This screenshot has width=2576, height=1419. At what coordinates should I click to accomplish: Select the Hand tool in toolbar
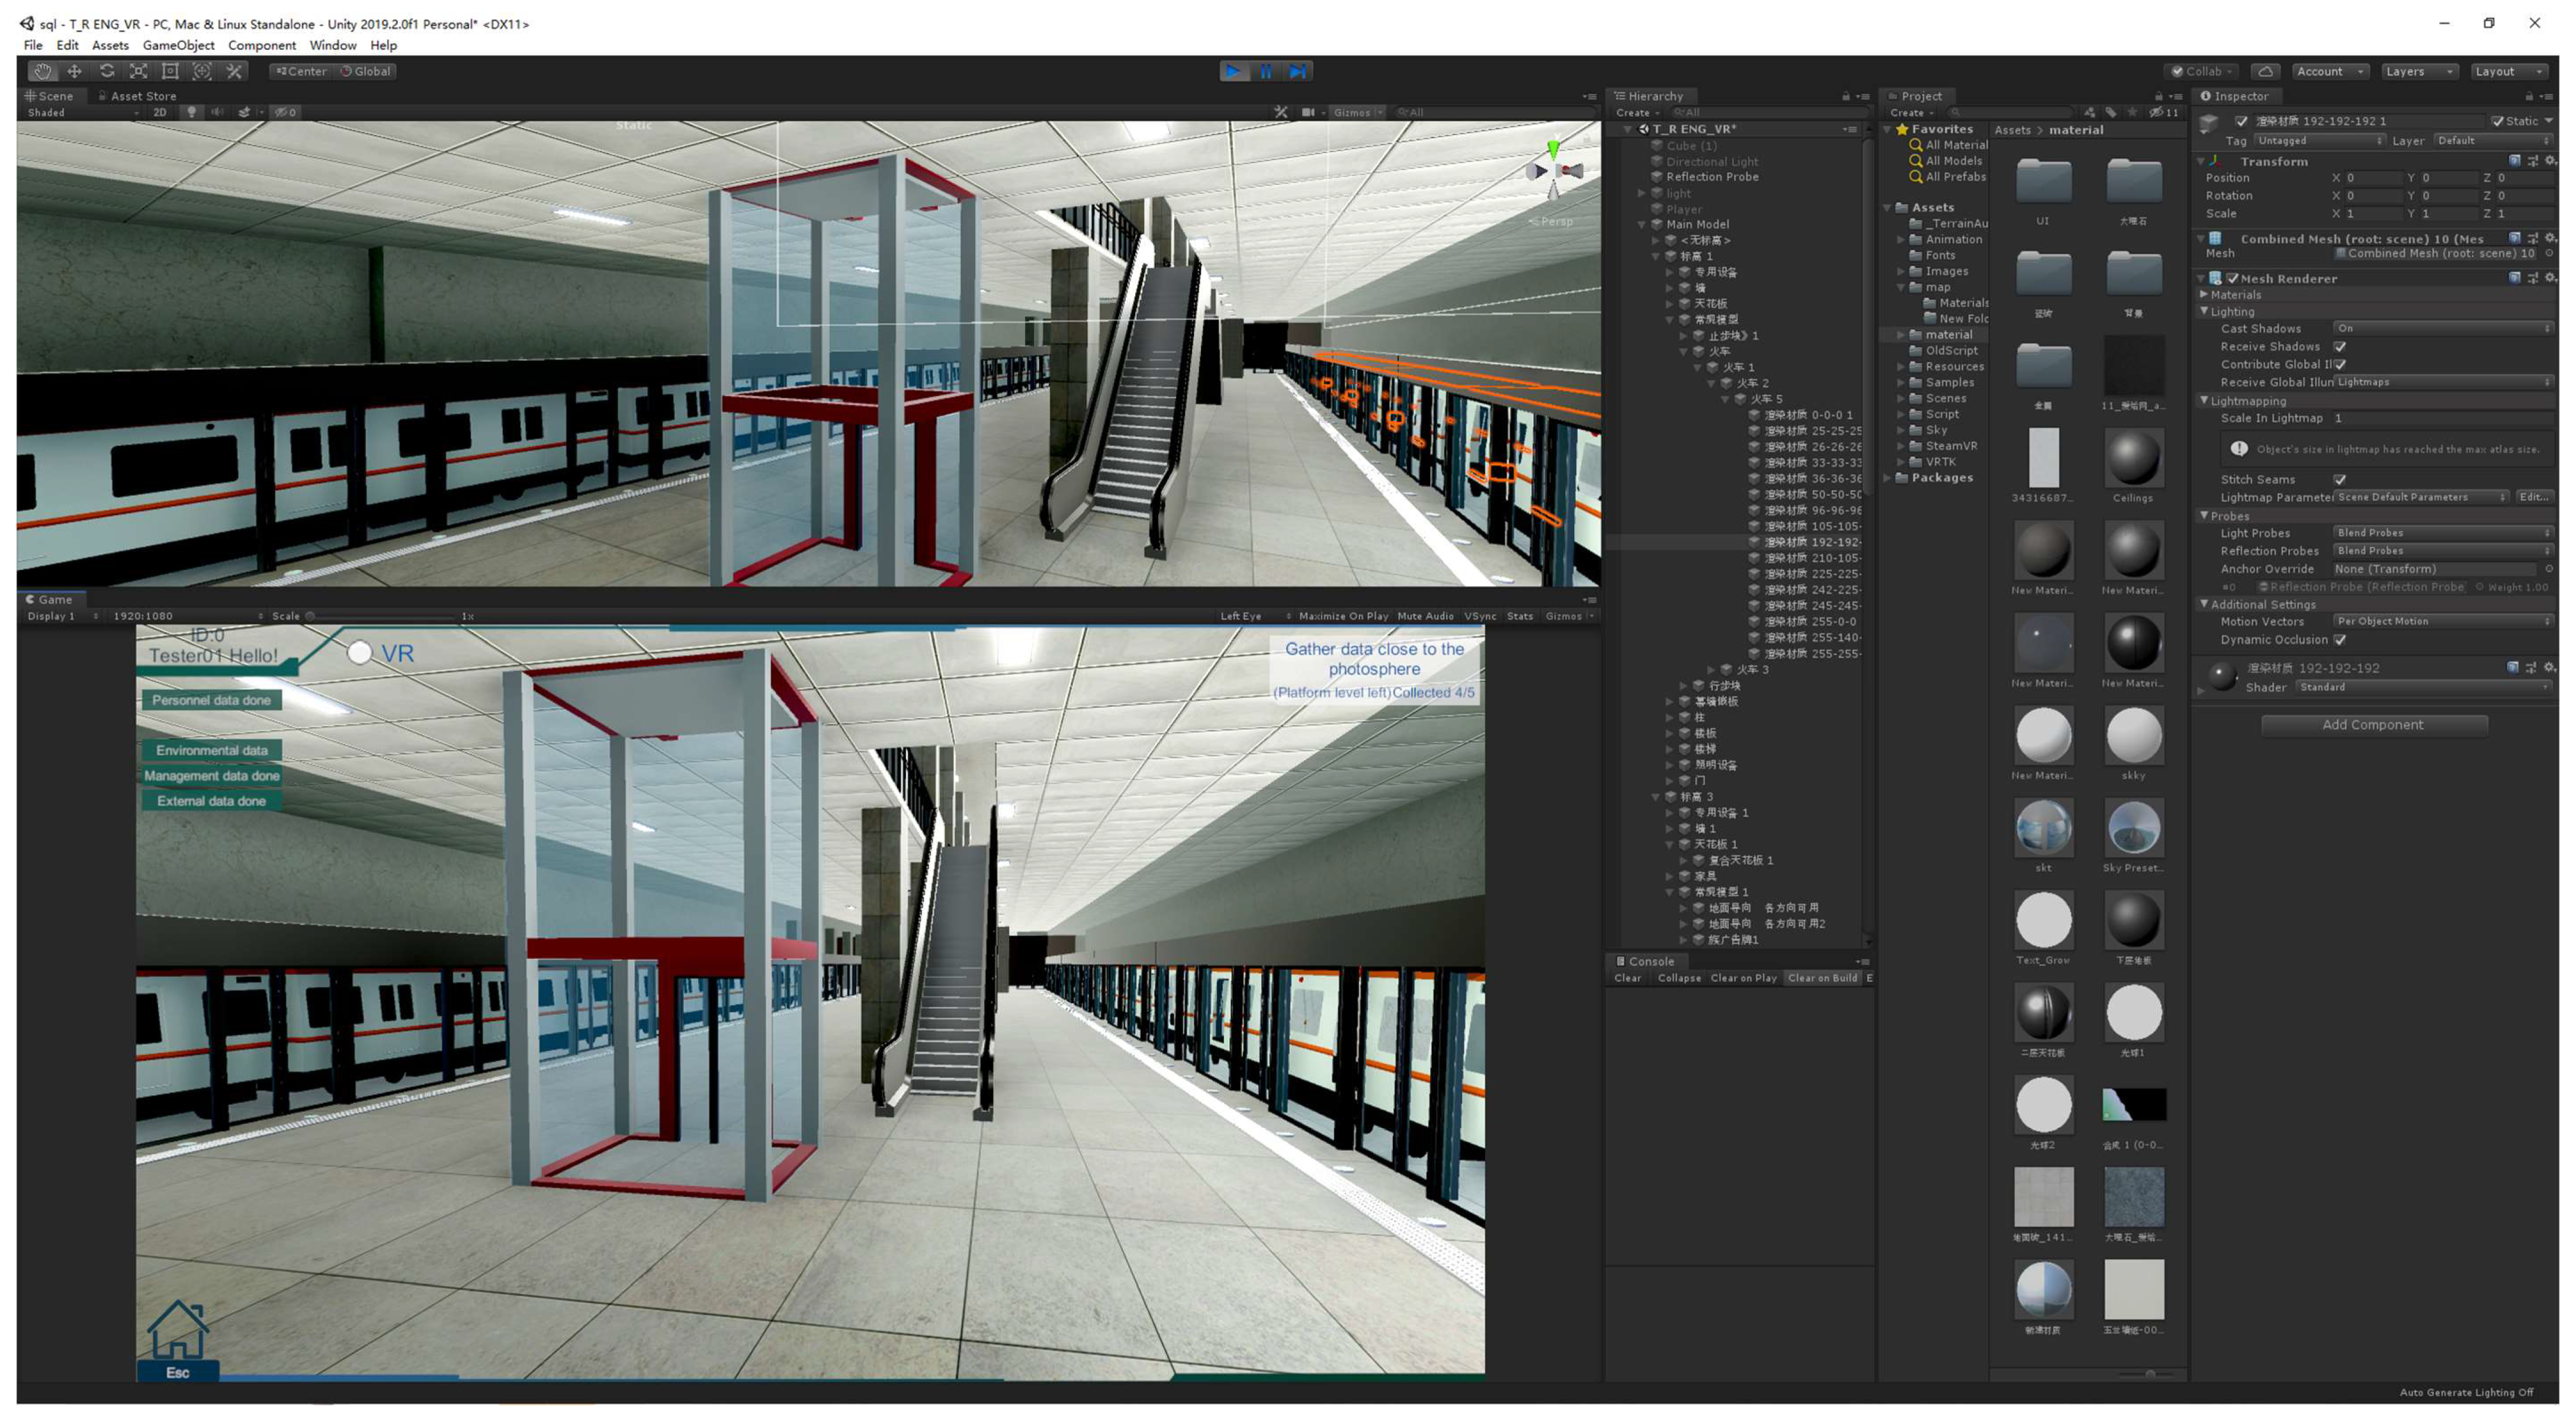click(42, 71)
